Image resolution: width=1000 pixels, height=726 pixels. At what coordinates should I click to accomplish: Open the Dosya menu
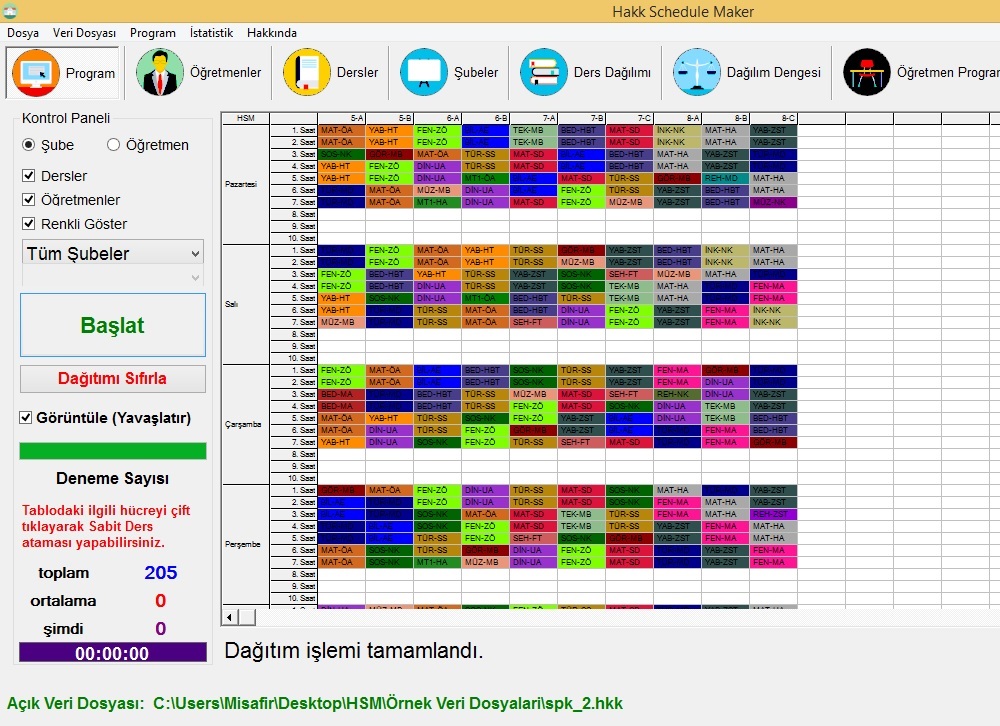pyautogui.click(x=23, y=33)
